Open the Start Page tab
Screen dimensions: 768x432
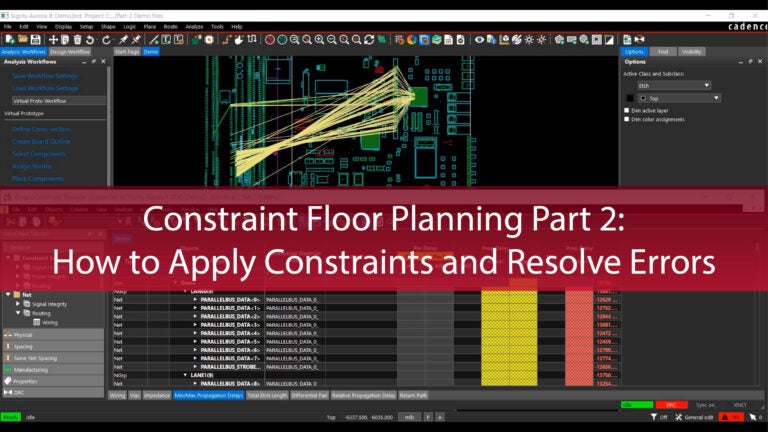tap(127, 52)
